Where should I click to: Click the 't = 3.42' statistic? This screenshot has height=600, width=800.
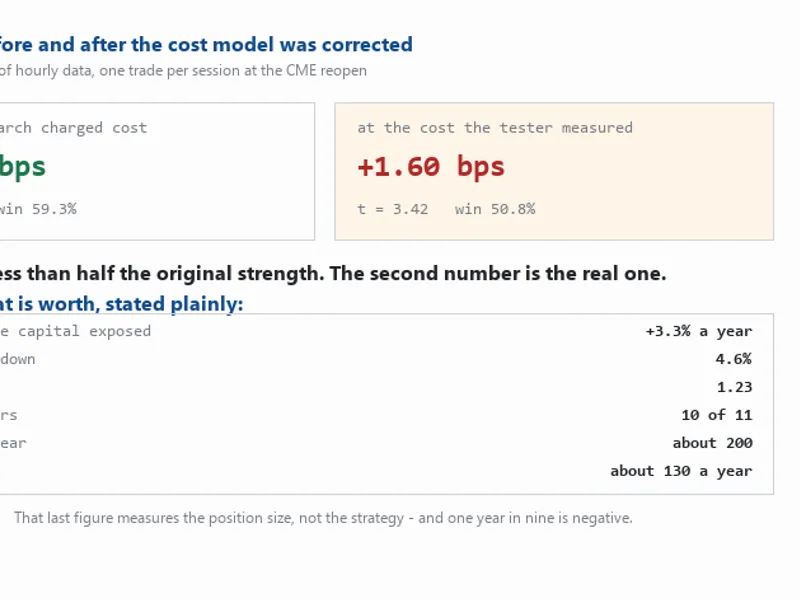(x=393, y=209)
